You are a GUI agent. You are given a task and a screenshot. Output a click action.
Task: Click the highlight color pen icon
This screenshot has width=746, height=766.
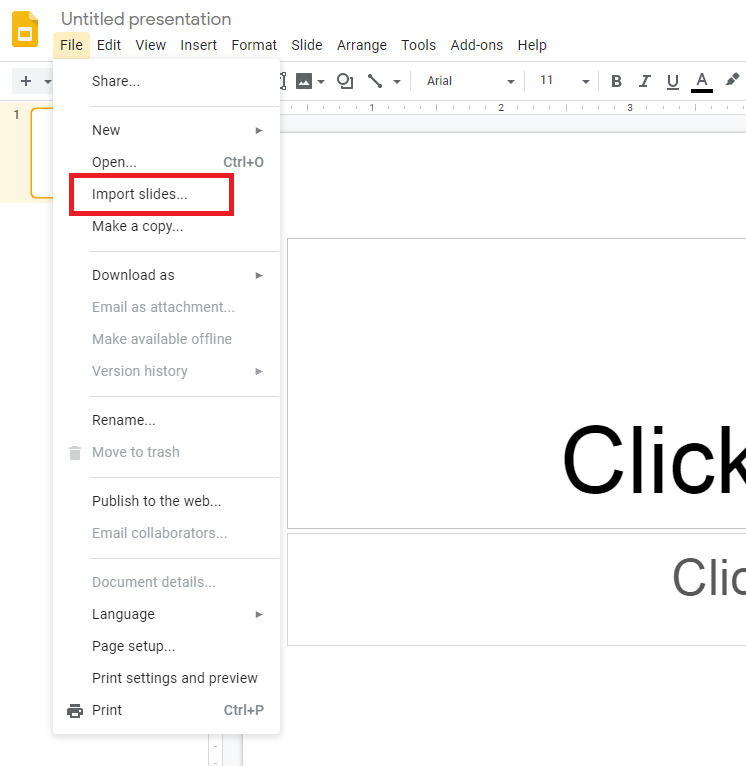[732, 80]
